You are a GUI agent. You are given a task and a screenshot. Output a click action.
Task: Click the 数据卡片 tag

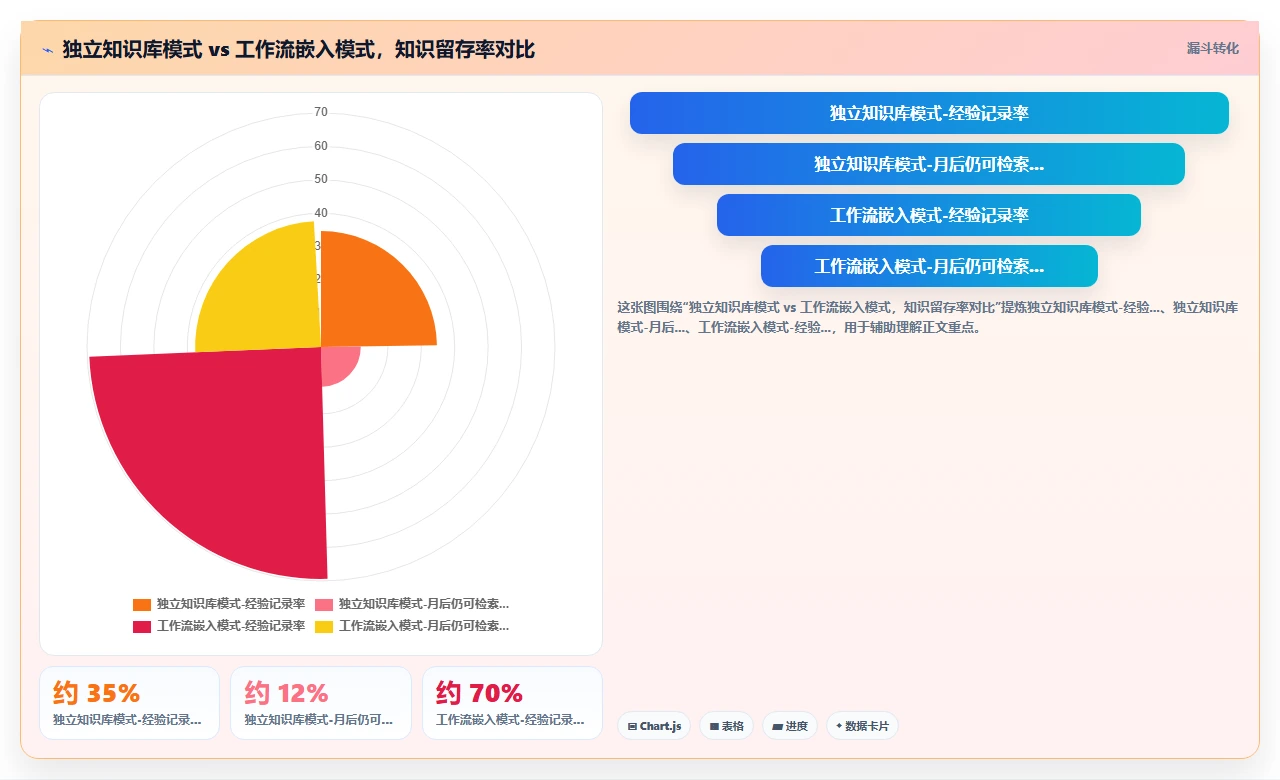coord(862,726)
